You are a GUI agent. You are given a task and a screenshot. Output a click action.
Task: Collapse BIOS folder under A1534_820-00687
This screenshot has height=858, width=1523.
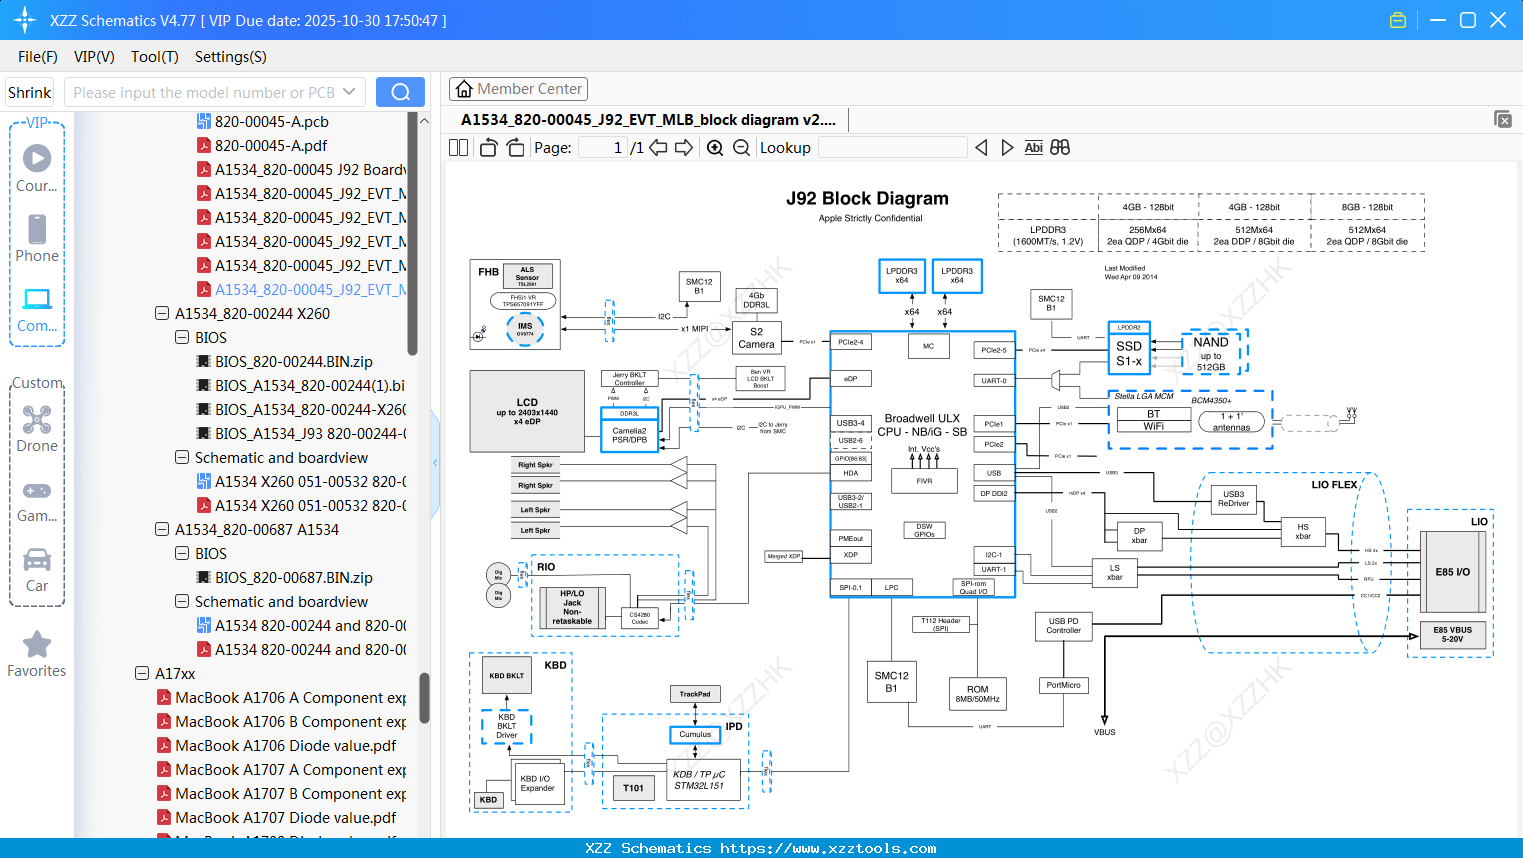(x=182, y=554)
